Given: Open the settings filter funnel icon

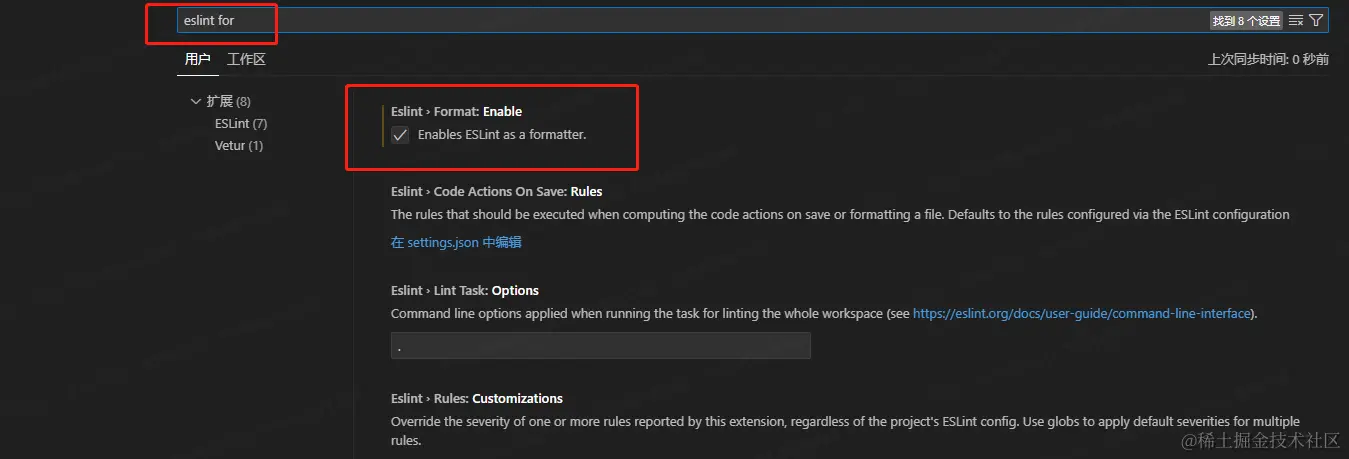Looking at the screenshot, I should coord(1316,20).
